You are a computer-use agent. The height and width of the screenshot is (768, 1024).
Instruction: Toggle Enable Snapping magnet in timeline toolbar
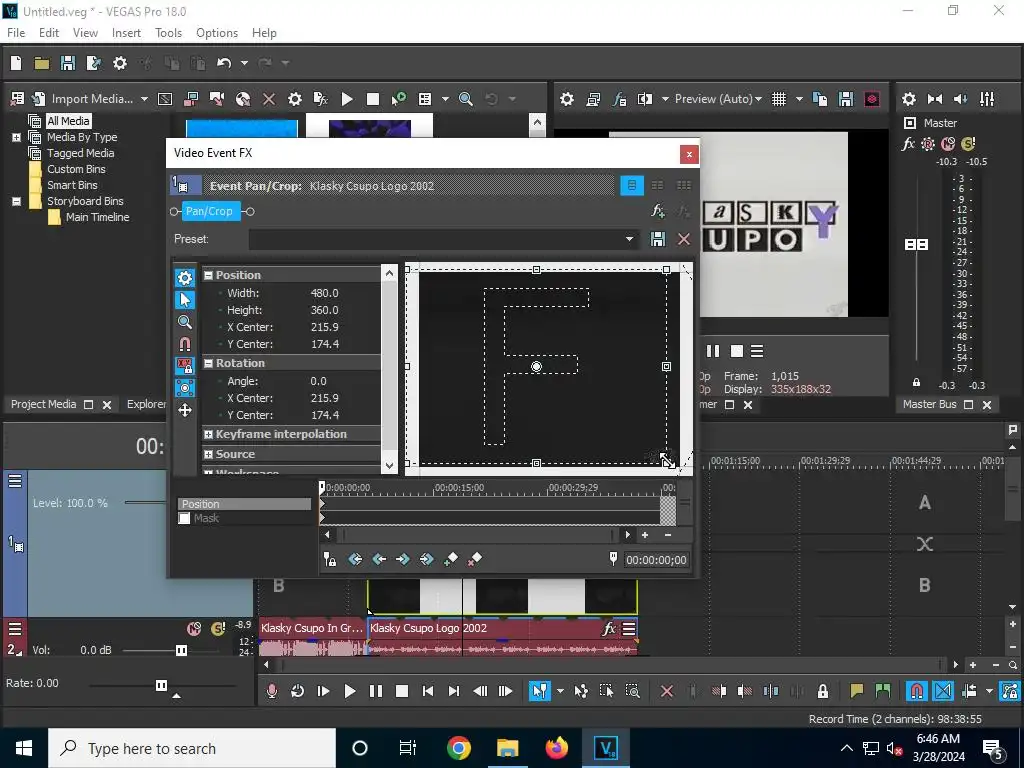click(x=916, y=691)
